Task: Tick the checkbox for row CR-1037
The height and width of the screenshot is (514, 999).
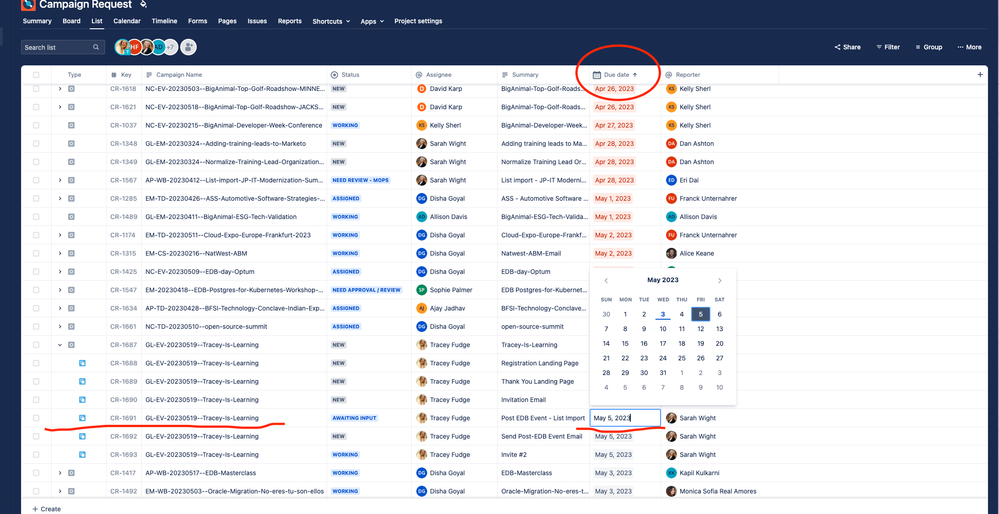Action: click(x=36, y=125)
